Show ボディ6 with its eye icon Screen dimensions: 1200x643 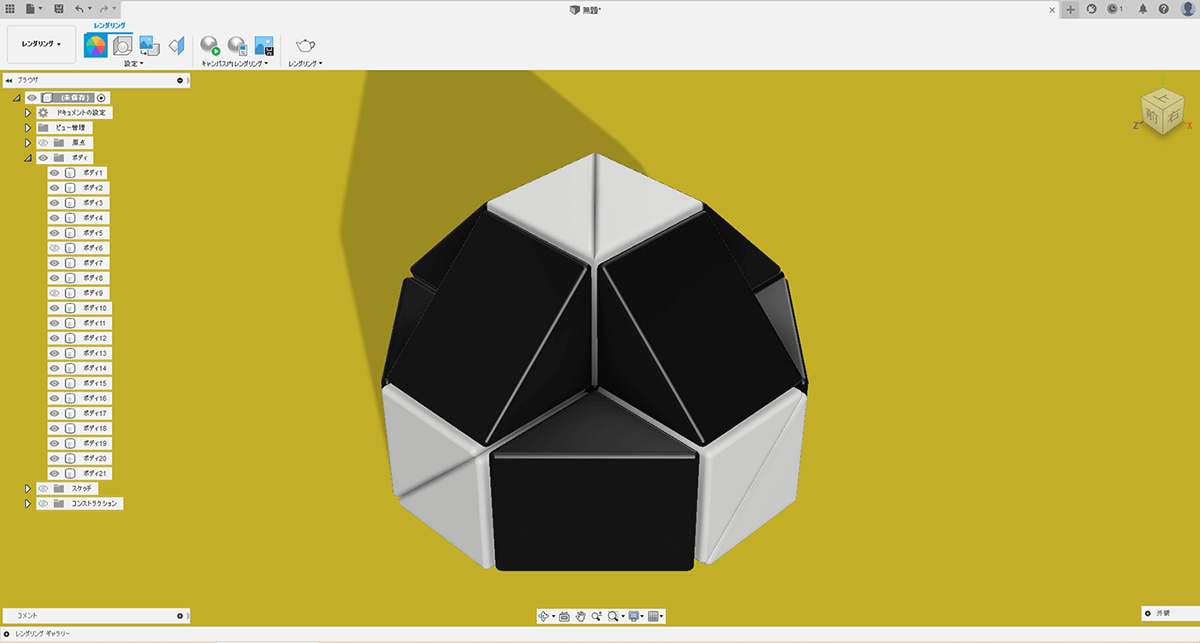point(55,248)
